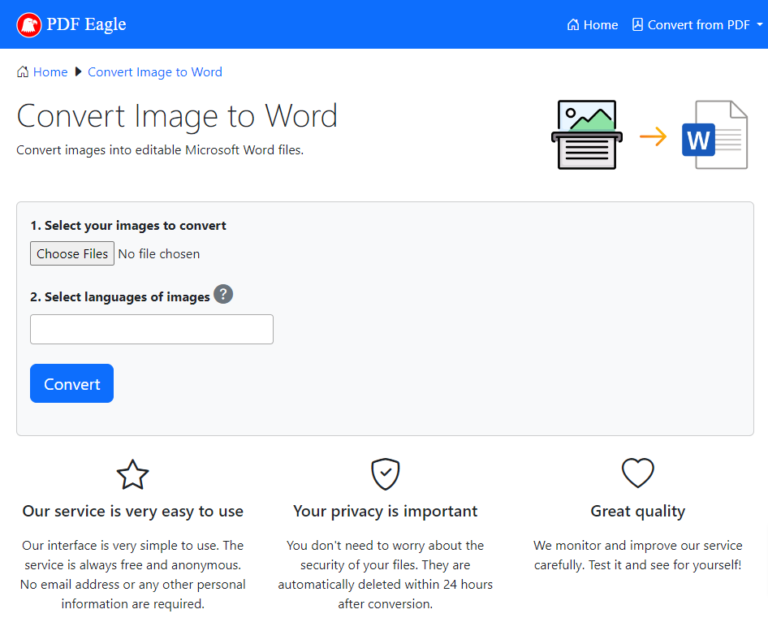Click the black breadcrumb separator triangle
The width and height of the screenshot is (768, 618).
[78, 72]
